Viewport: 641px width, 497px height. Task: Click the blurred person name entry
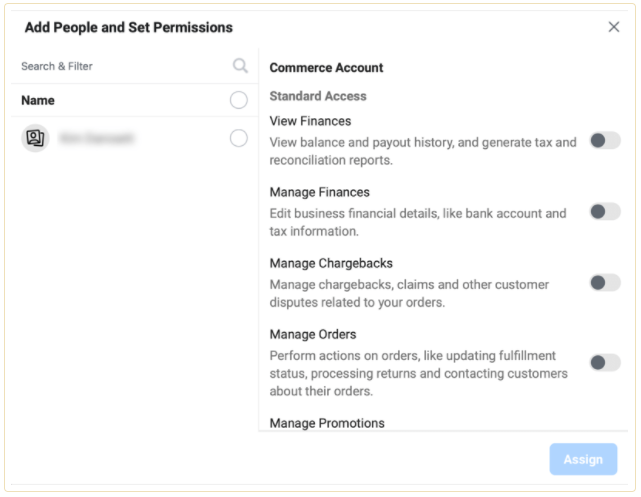(x=96, y=138)
